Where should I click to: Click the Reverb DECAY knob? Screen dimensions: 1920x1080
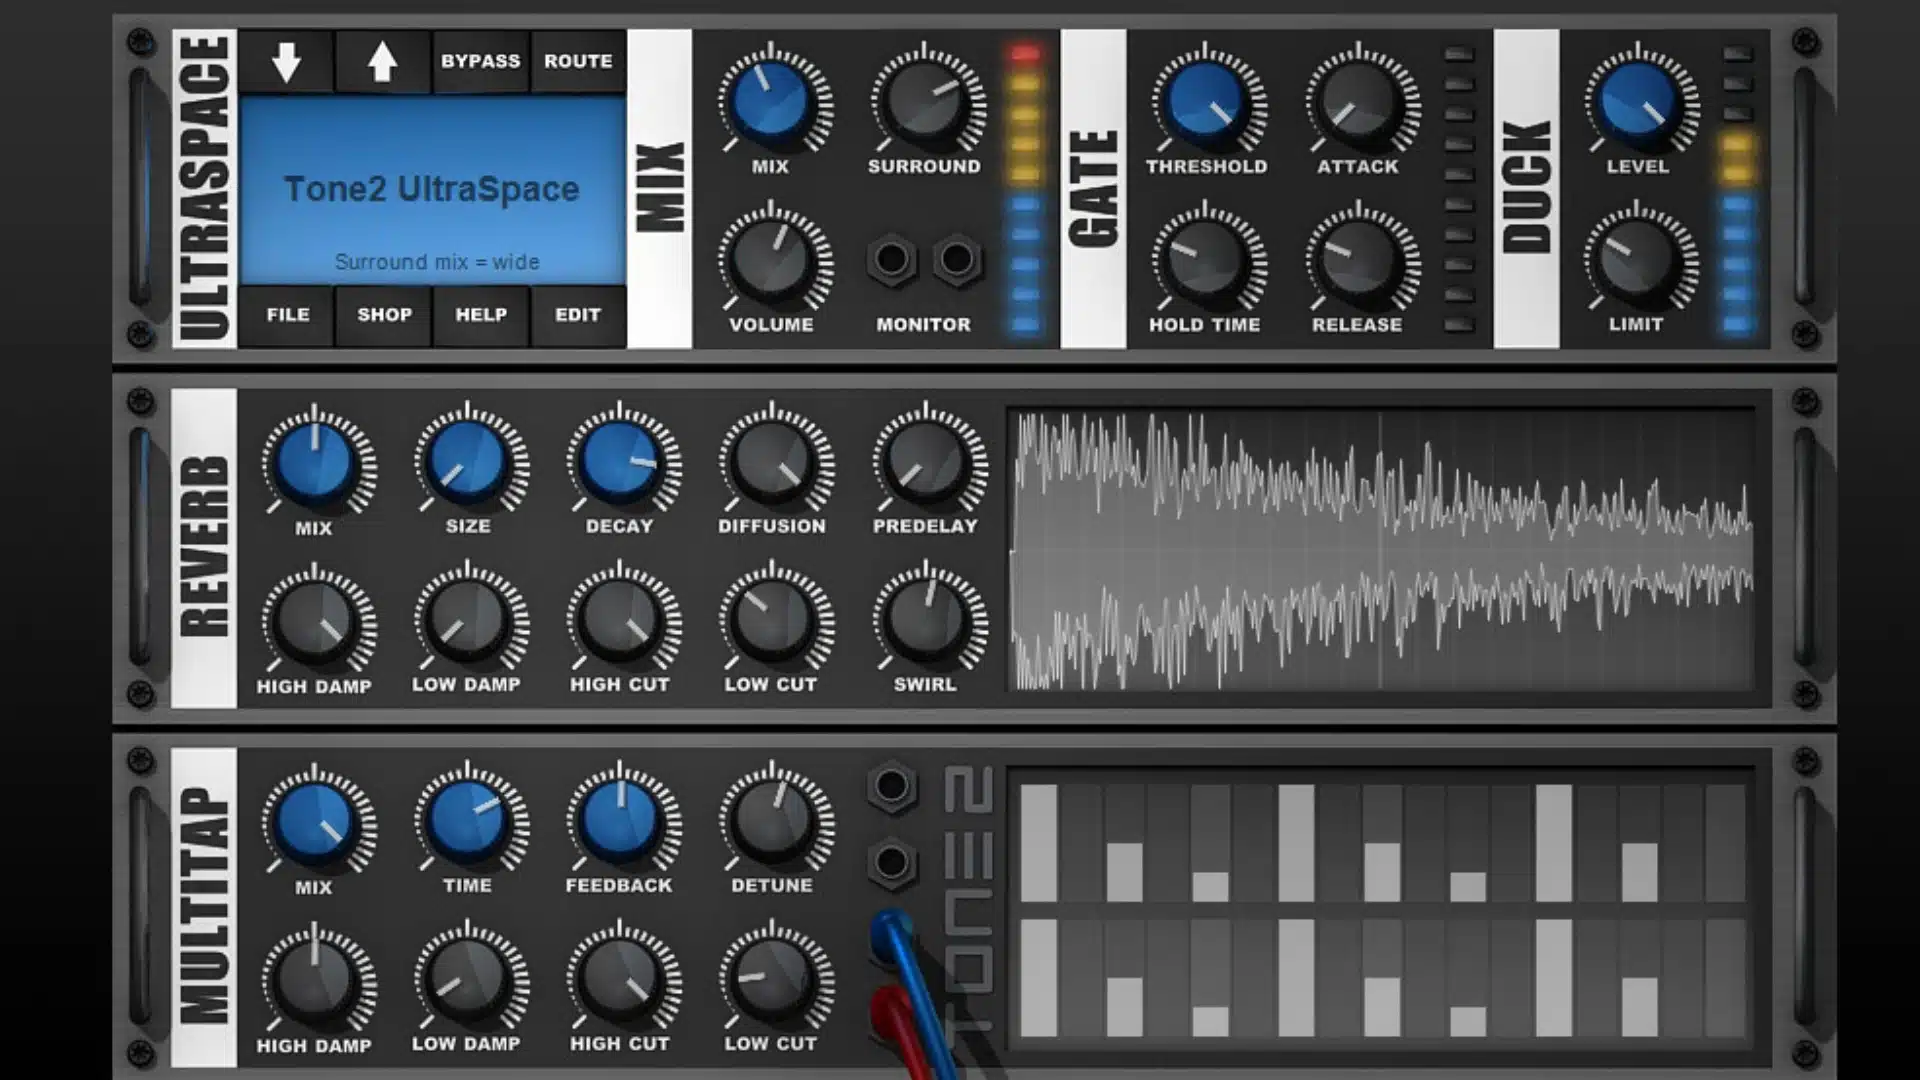620,462
